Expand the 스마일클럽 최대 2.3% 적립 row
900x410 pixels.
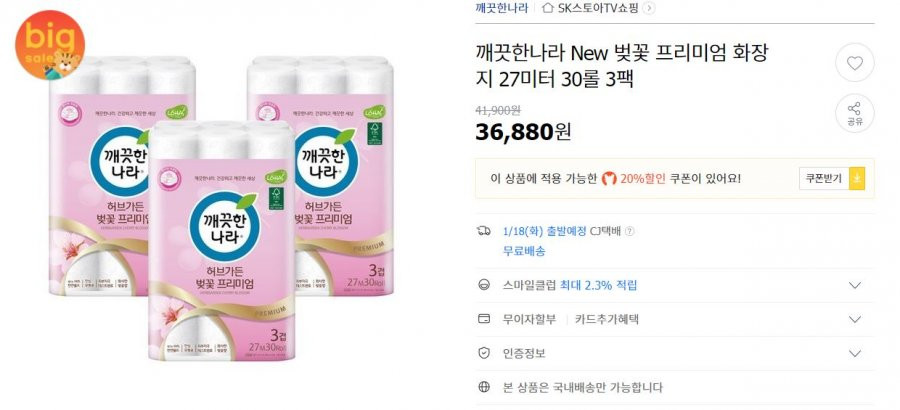(675, 285)
